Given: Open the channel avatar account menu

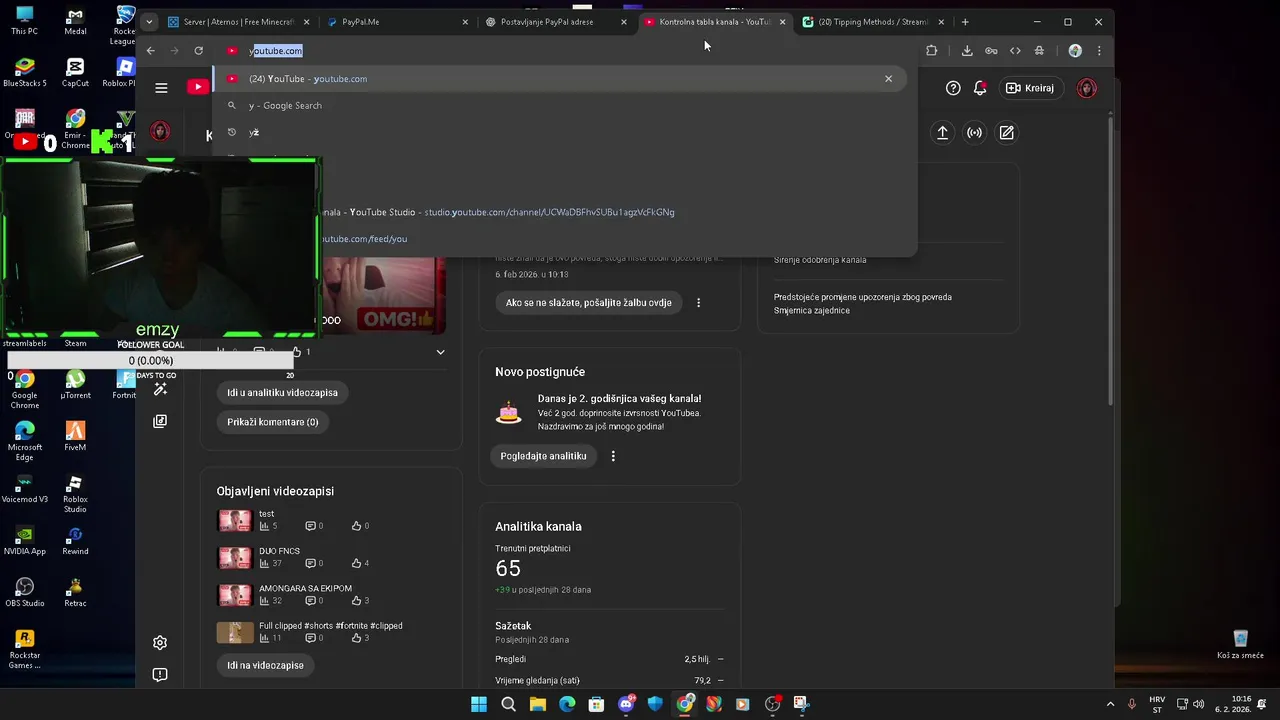Looking at the screenshot, I should tap(1087, 88).
